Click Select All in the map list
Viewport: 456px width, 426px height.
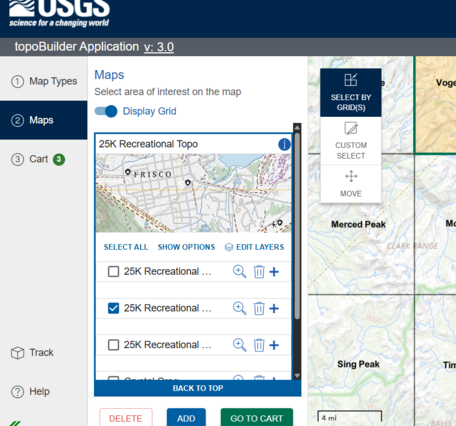pos(126,247)
